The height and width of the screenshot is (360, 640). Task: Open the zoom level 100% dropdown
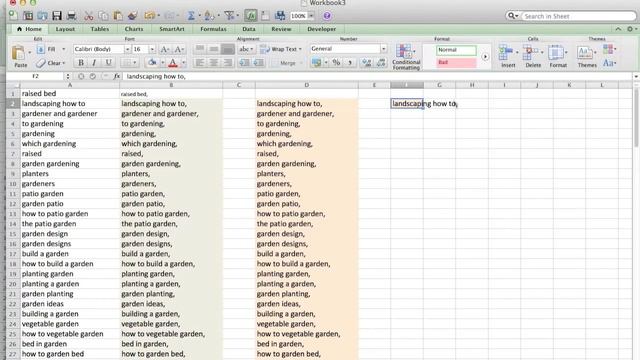[x=311, y=16]
